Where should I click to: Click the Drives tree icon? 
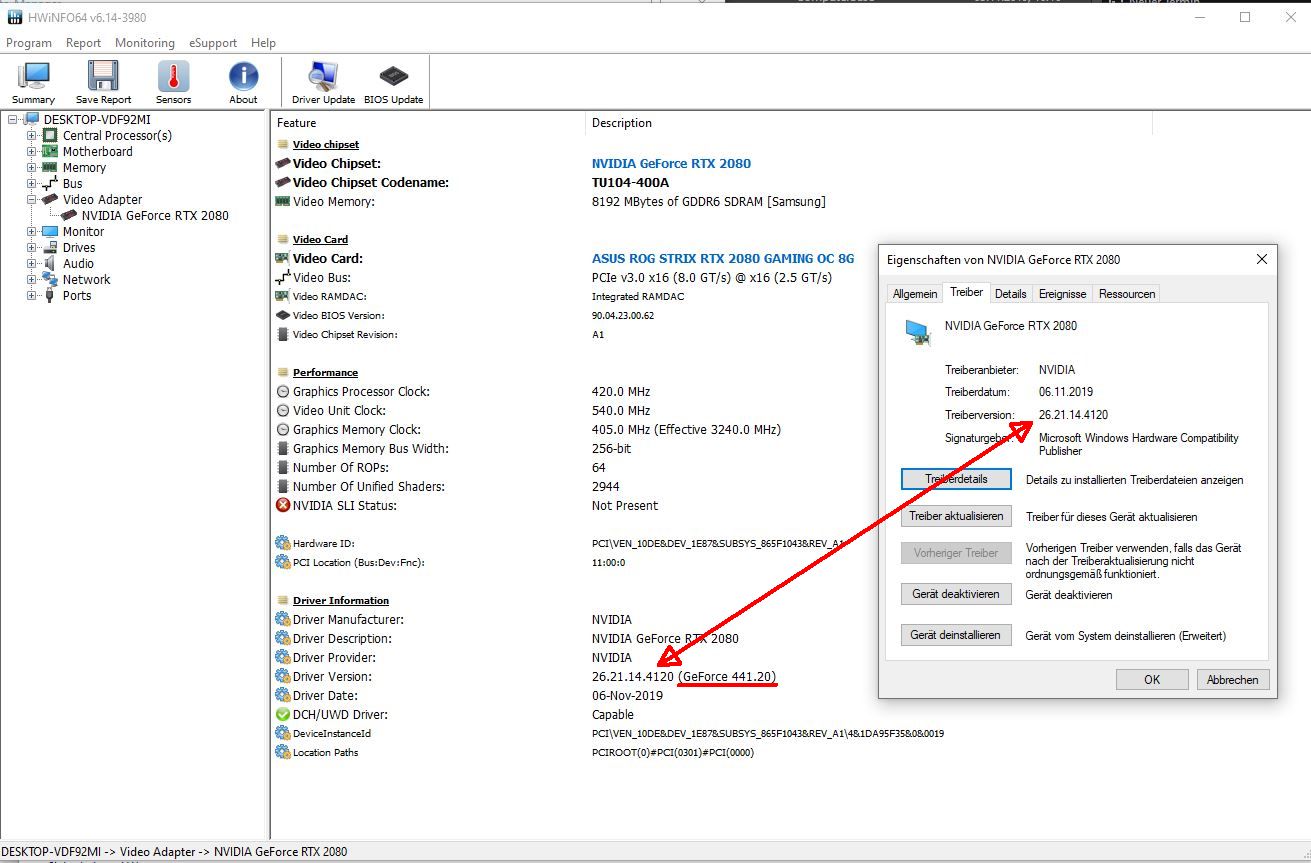tap(50, 247)
